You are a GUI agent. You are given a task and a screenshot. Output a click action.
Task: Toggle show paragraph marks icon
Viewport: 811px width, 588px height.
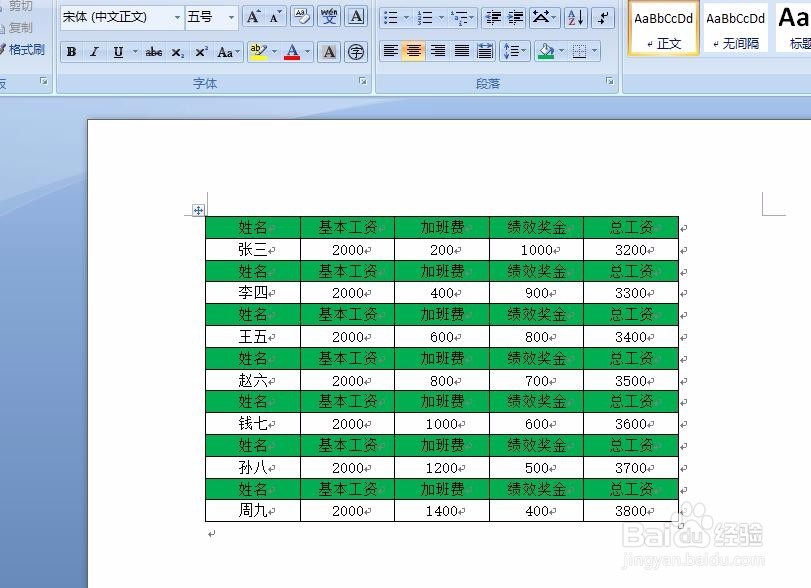coord(603,18)
